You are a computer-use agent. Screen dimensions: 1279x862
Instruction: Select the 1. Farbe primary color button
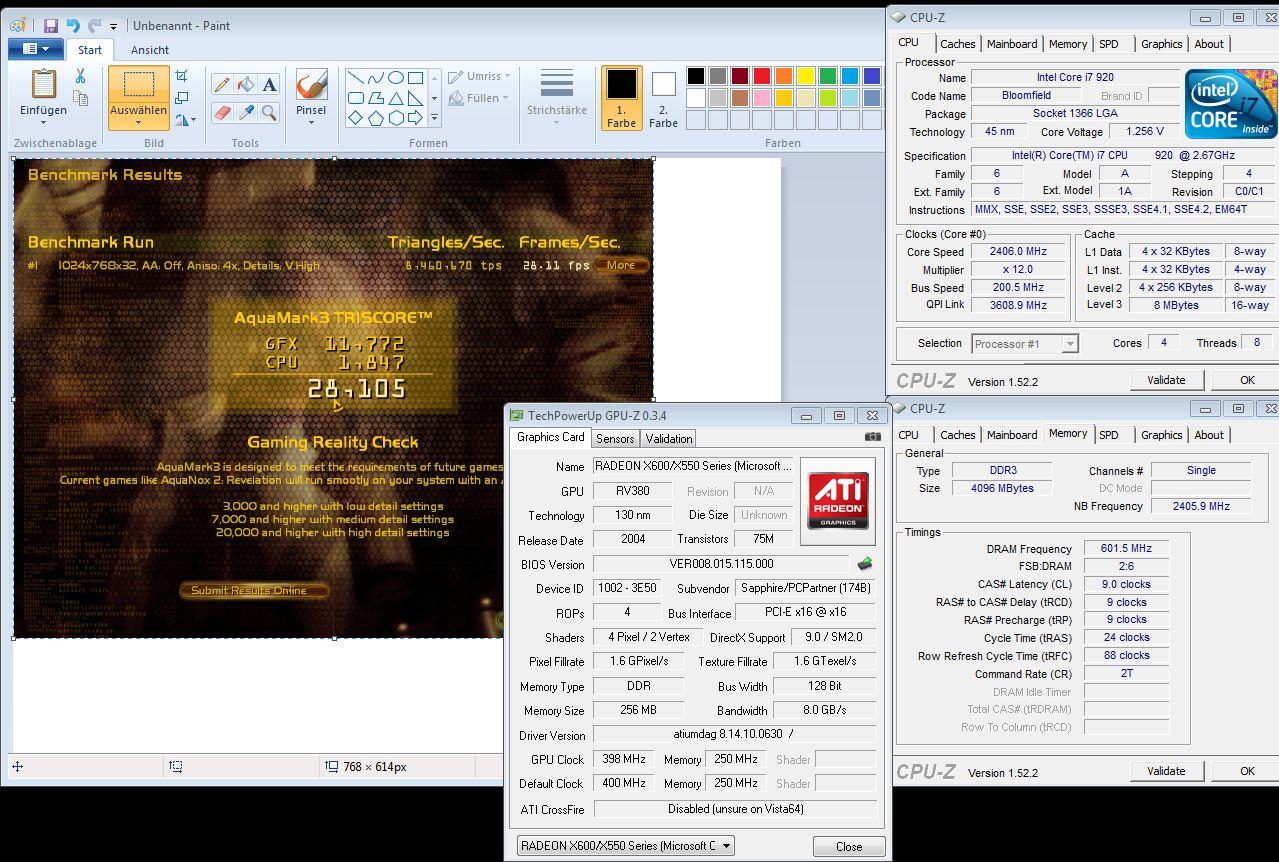pos(621,98)
